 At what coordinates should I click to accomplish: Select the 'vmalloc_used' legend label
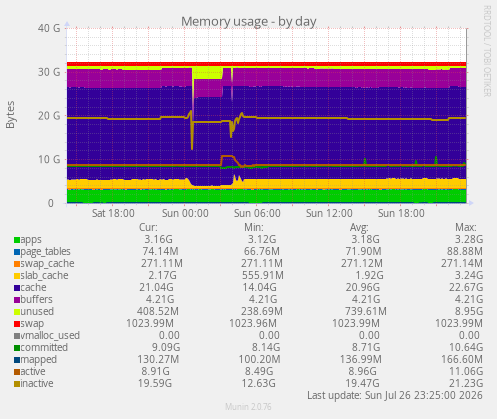[50, 335]
